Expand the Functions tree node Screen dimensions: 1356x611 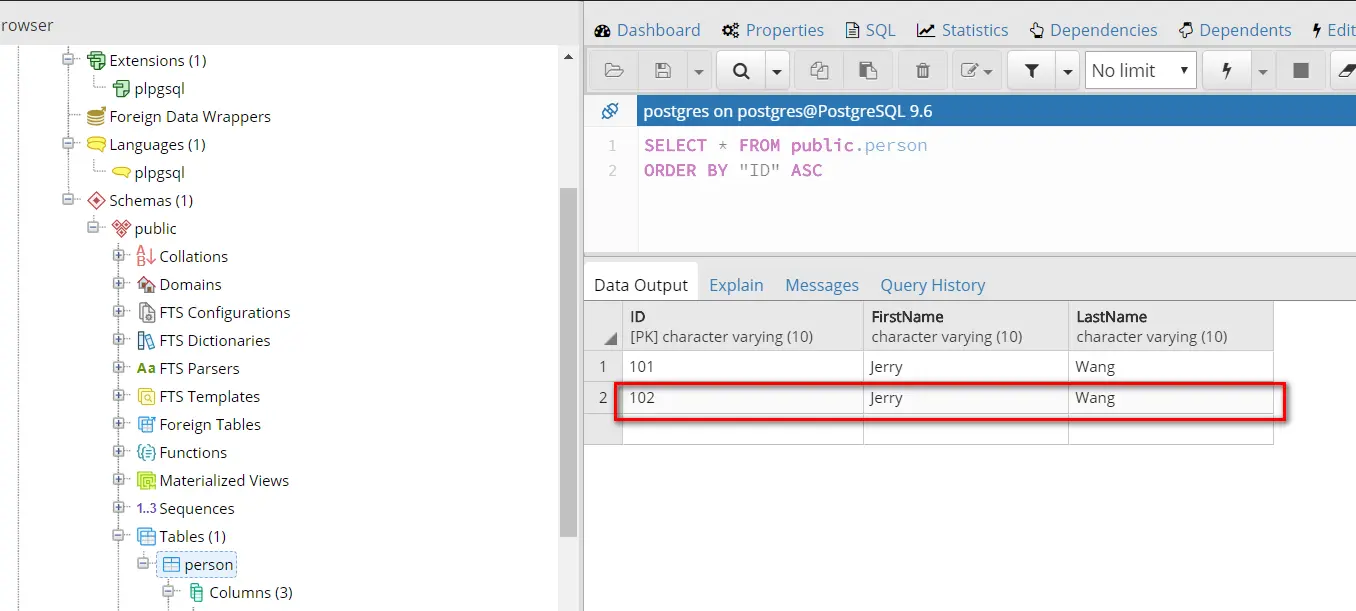coord(120,453)
